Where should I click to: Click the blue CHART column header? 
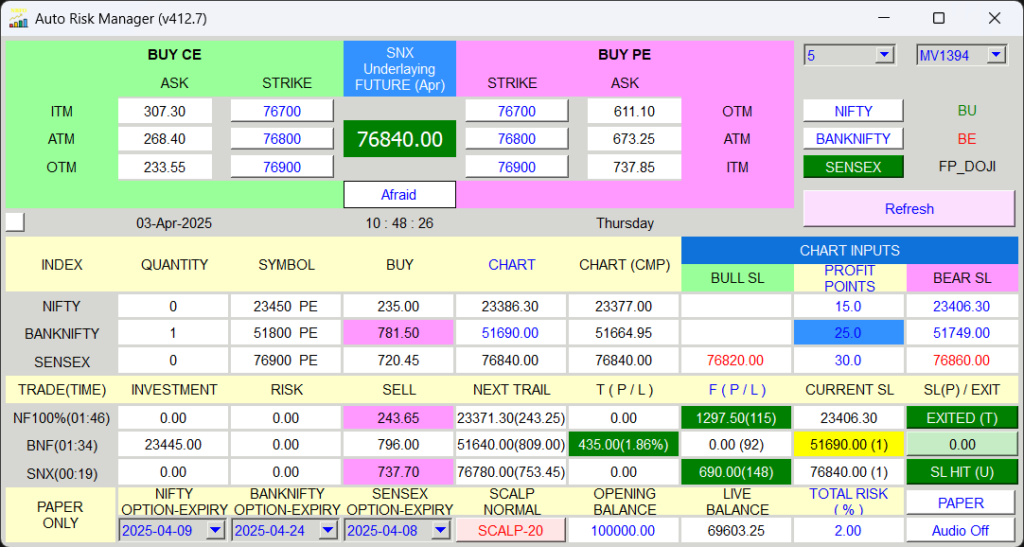pos(511,265)
